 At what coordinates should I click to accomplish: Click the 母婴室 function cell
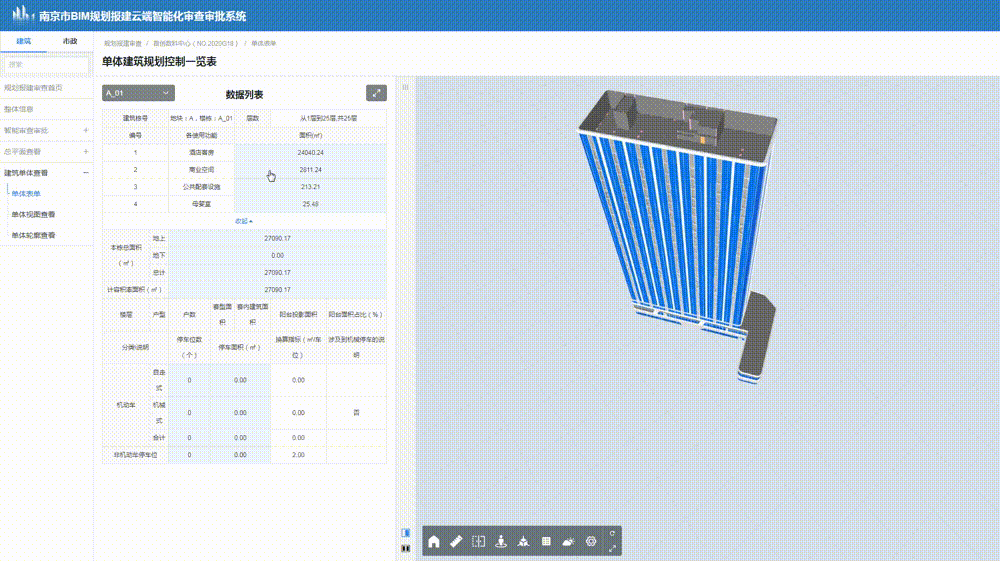202,204
